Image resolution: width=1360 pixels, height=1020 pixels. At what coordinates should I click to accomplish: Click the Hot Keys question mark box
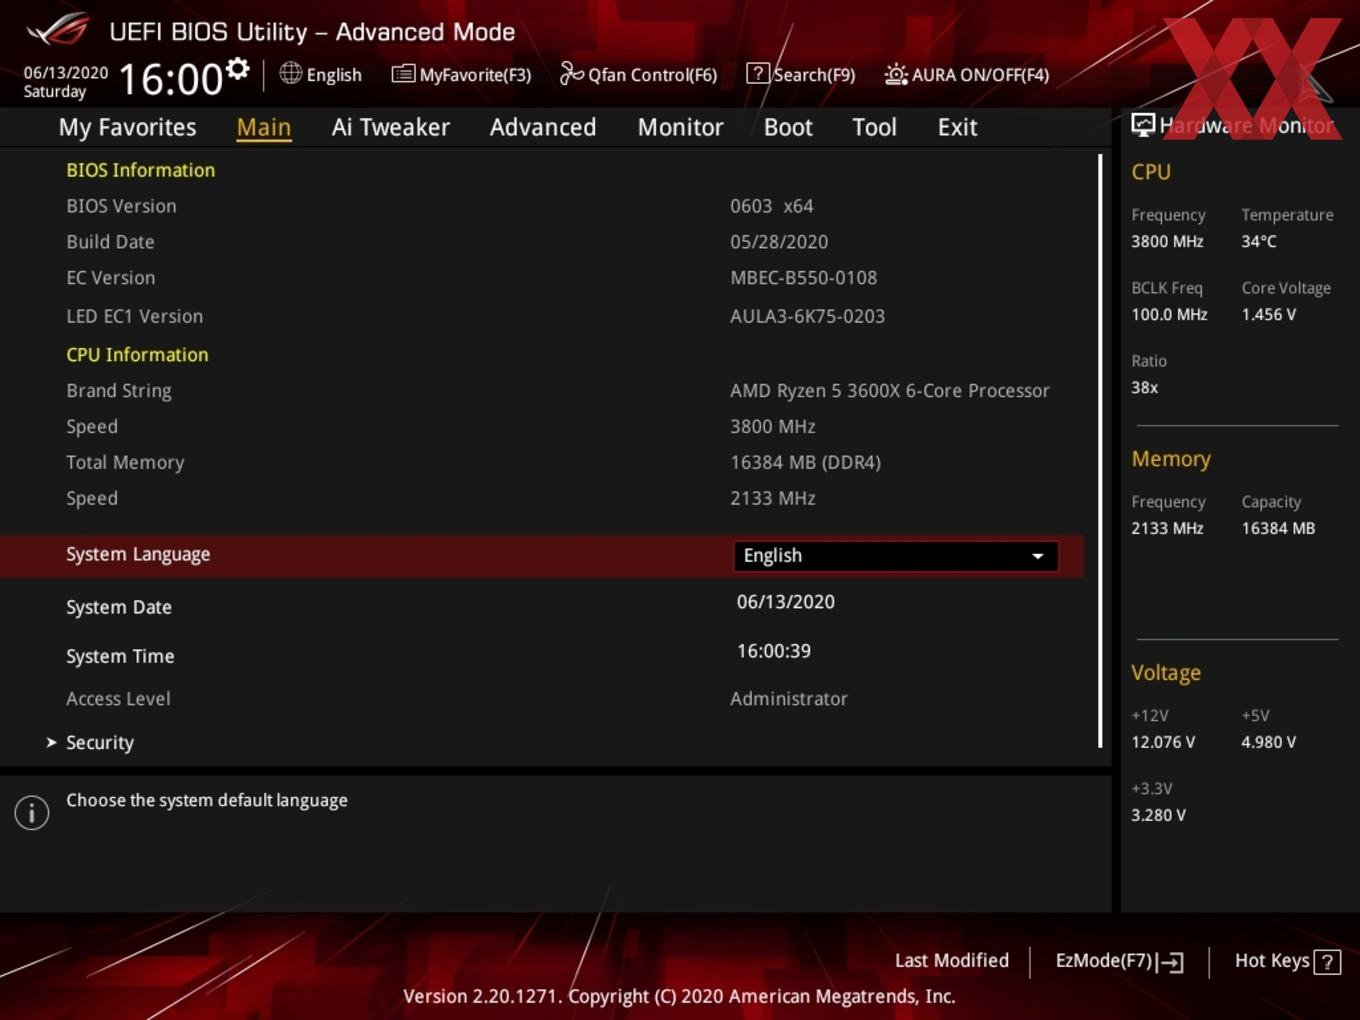[x=1327, y=962]
